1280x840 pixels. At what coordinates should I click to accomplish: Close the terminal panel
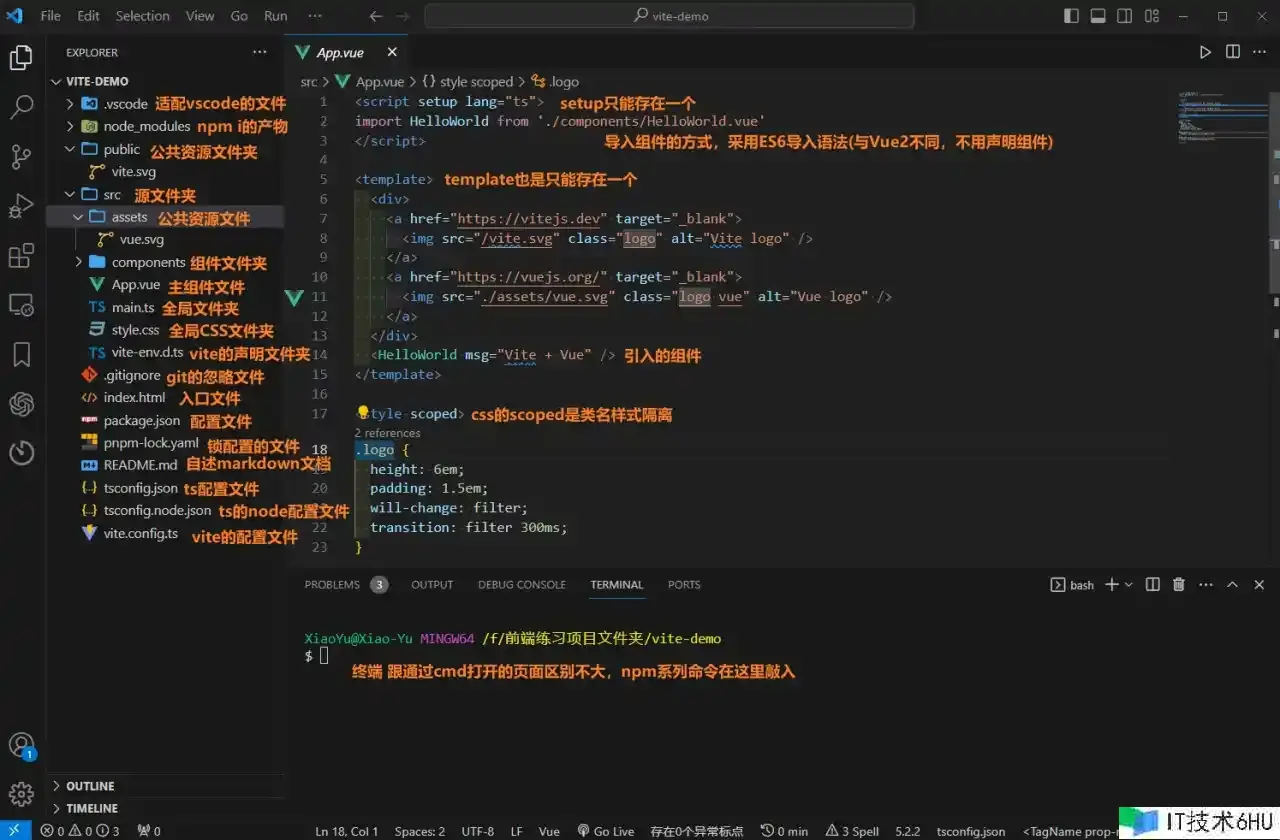point(1259,584)
